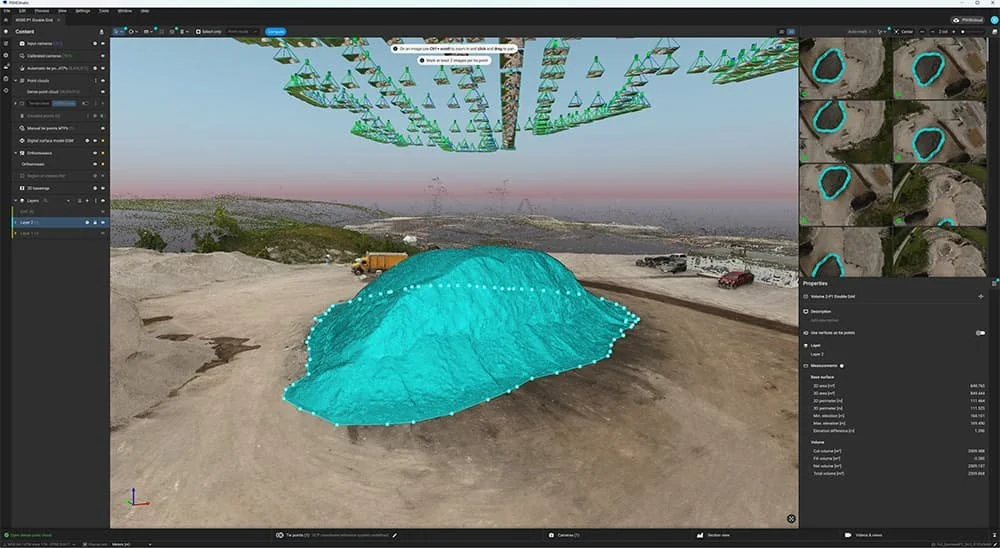The image size is (1000, 548).
Task: Click the Description field text
Action: [824, 320]
